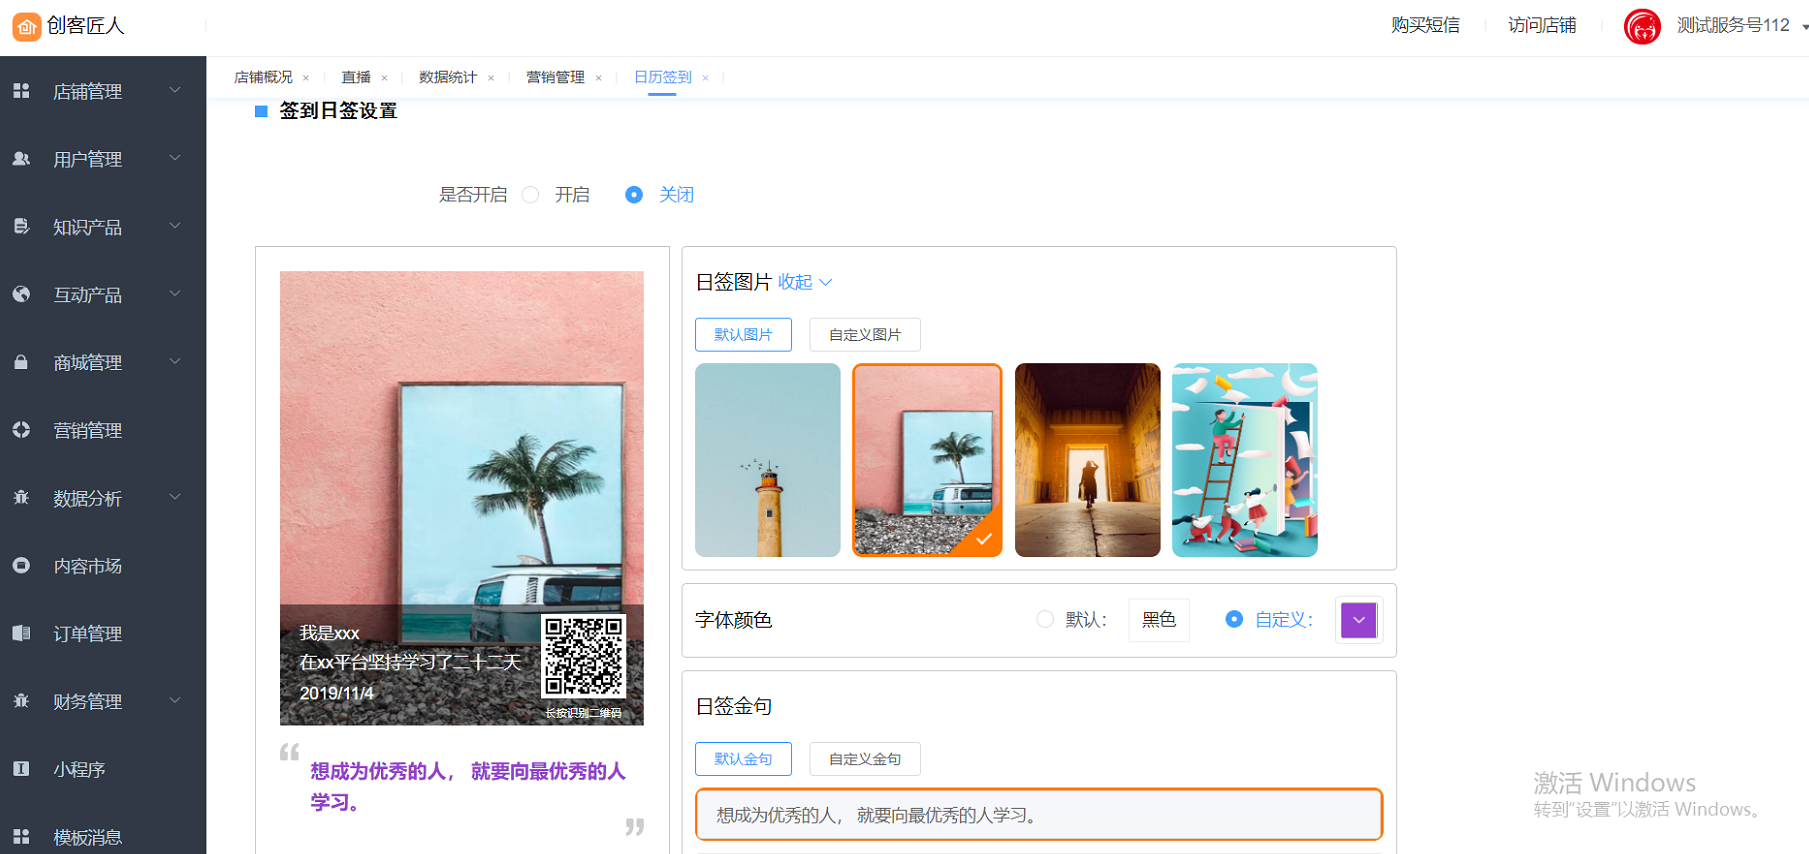Switch to the 数据统计 tab
This screenshot has width=1809, height=854.
pos(447,77)
